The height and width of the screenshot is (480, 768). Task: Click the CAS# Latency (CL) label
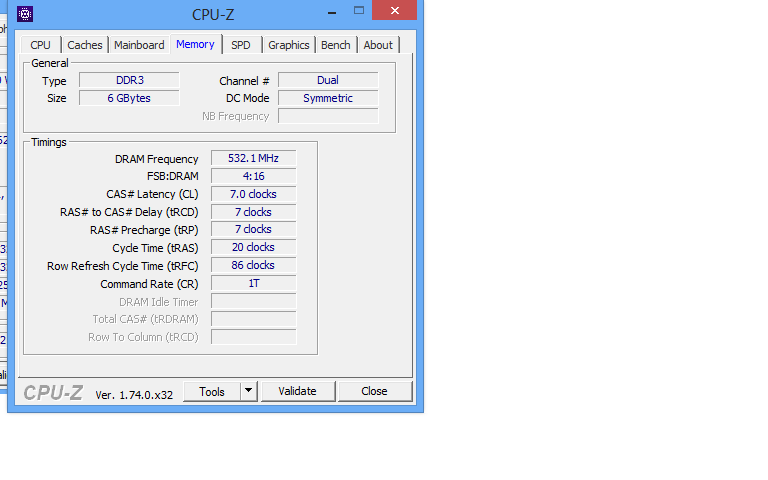[x=152, y=194]
